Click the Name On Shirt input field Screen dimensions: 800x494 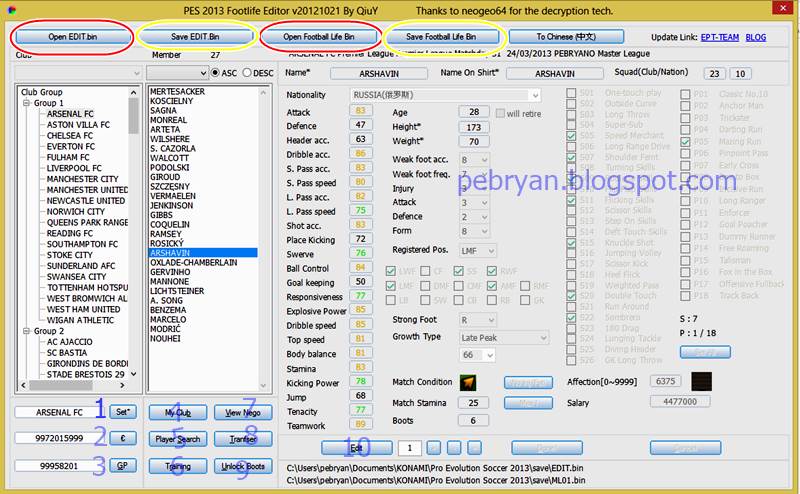(555, 73)
